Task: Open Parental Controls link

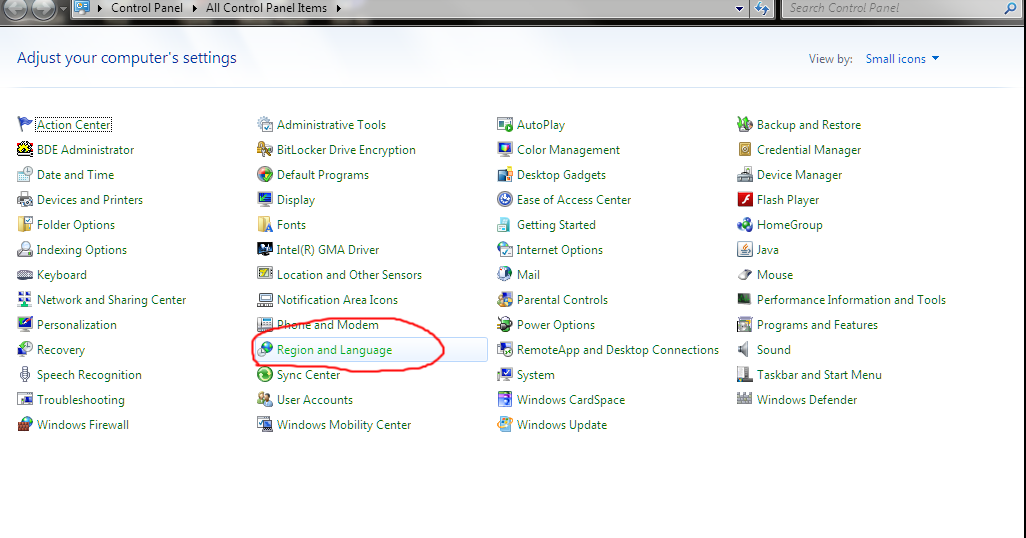Action: (x=562, y=300)
